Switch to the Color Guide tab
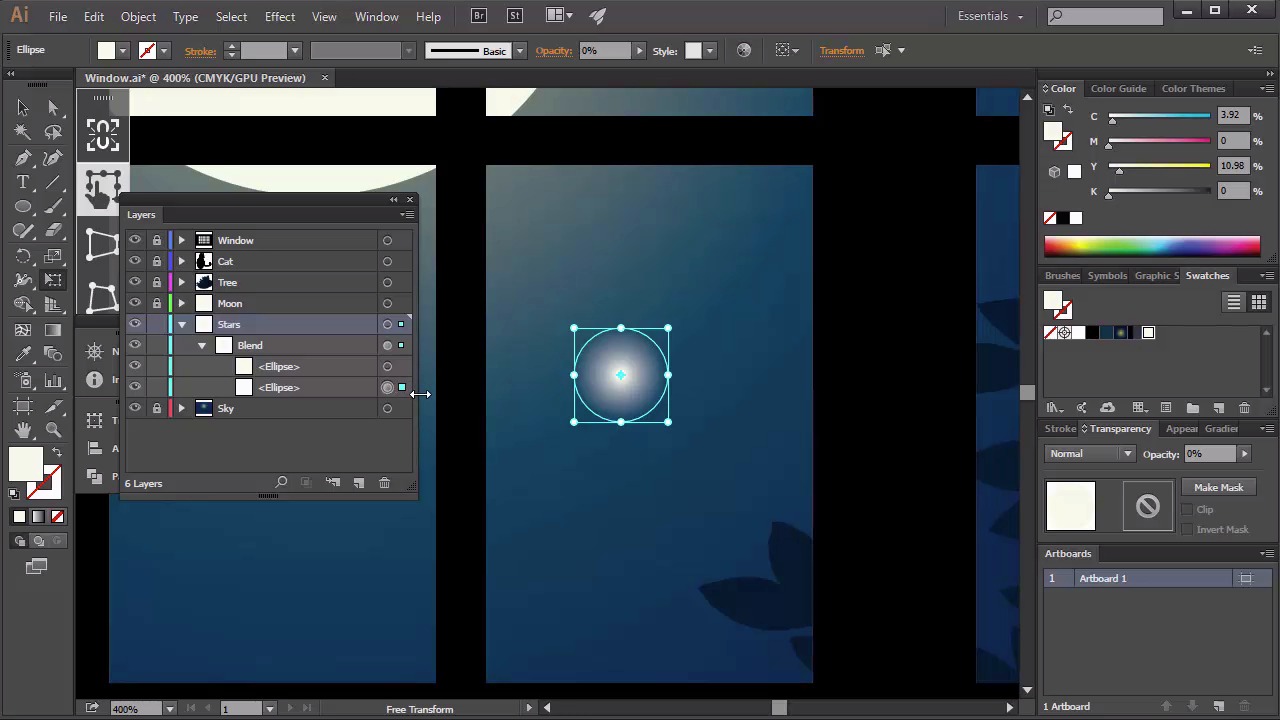 click(x=1118, y=88)
